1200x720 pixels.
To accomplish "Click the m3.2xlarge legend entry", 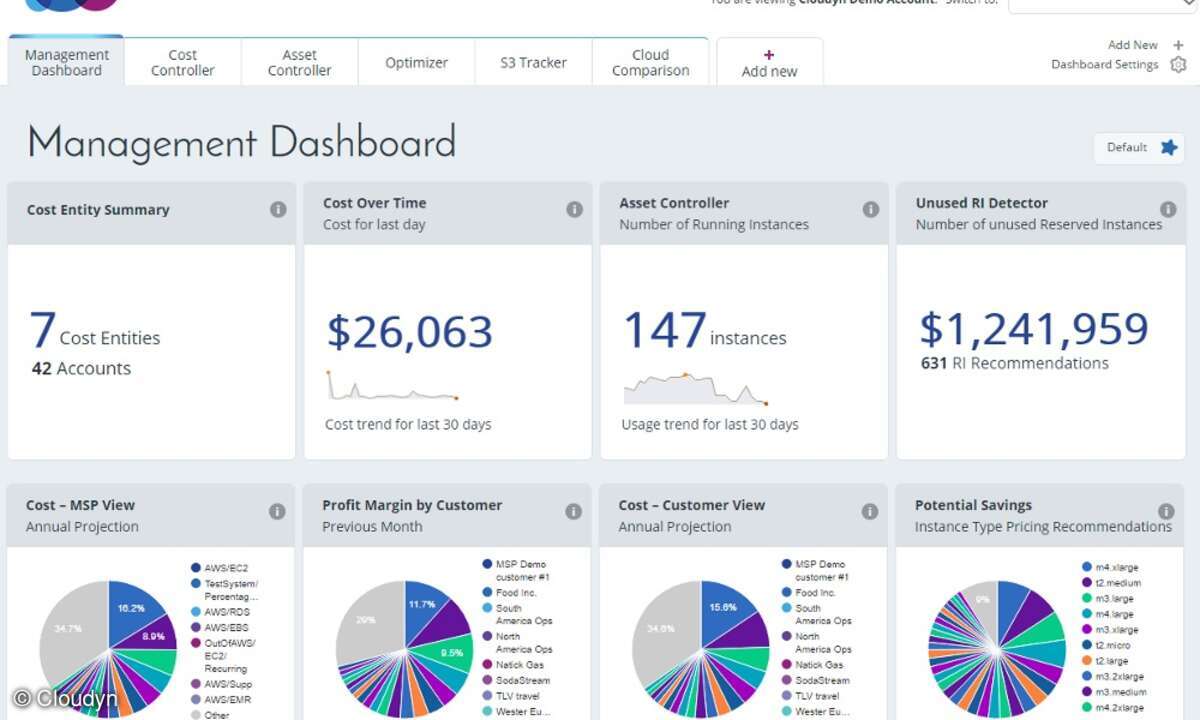I will click(x=1112, y=677).
